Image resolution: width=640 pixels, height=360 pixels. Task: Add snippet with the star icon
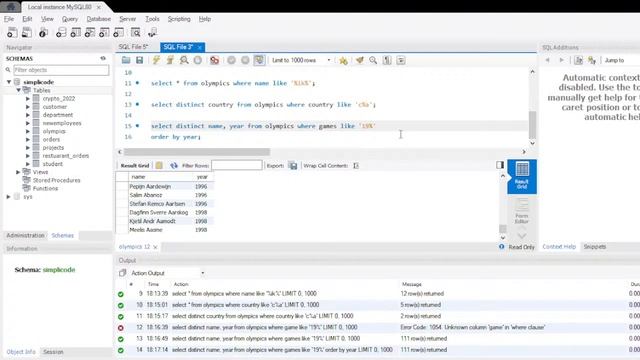point(343,60)
